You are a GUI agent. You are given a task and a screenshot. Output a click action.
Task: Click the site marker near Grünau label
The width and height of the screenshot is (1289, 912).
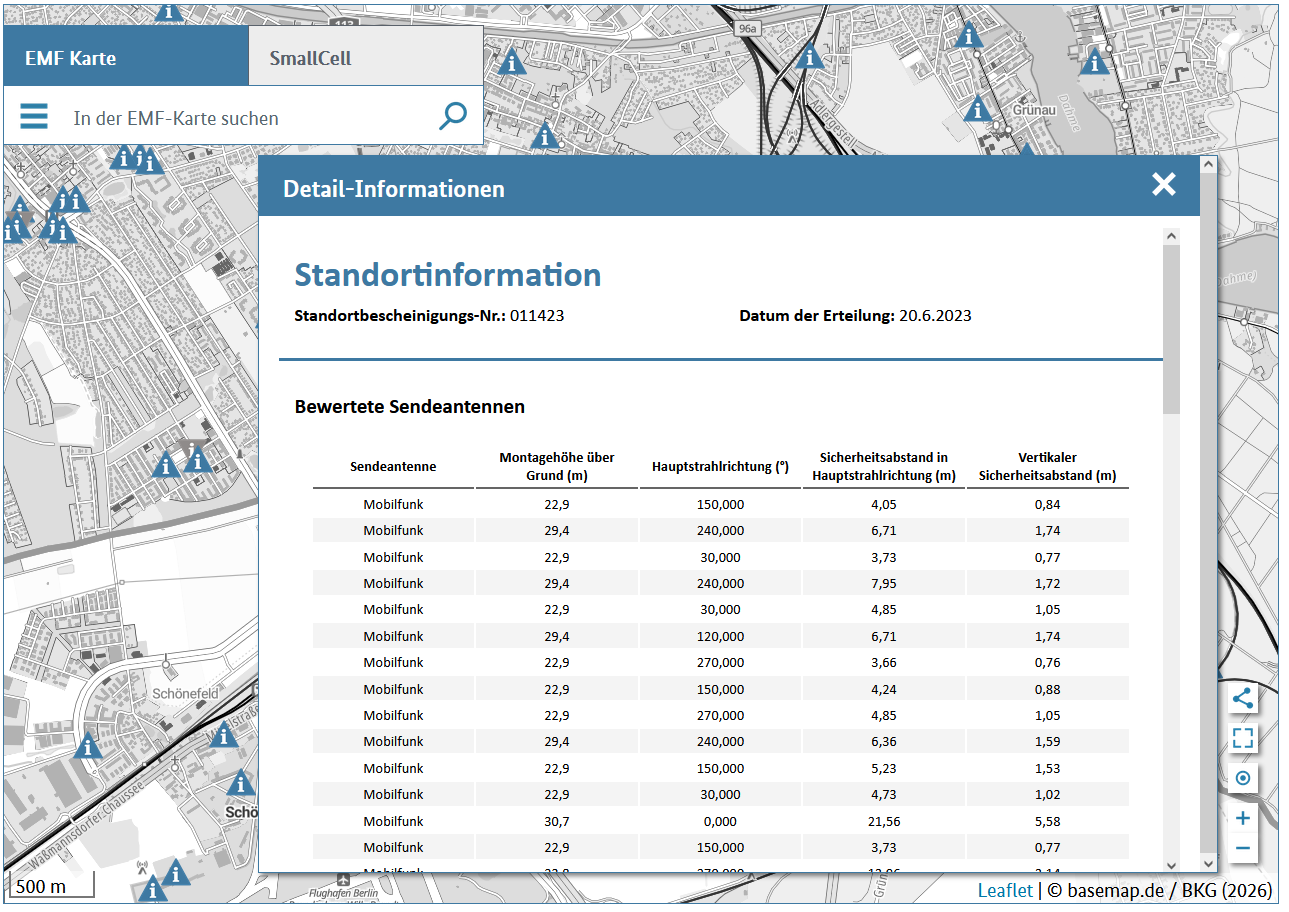[978, 108]
